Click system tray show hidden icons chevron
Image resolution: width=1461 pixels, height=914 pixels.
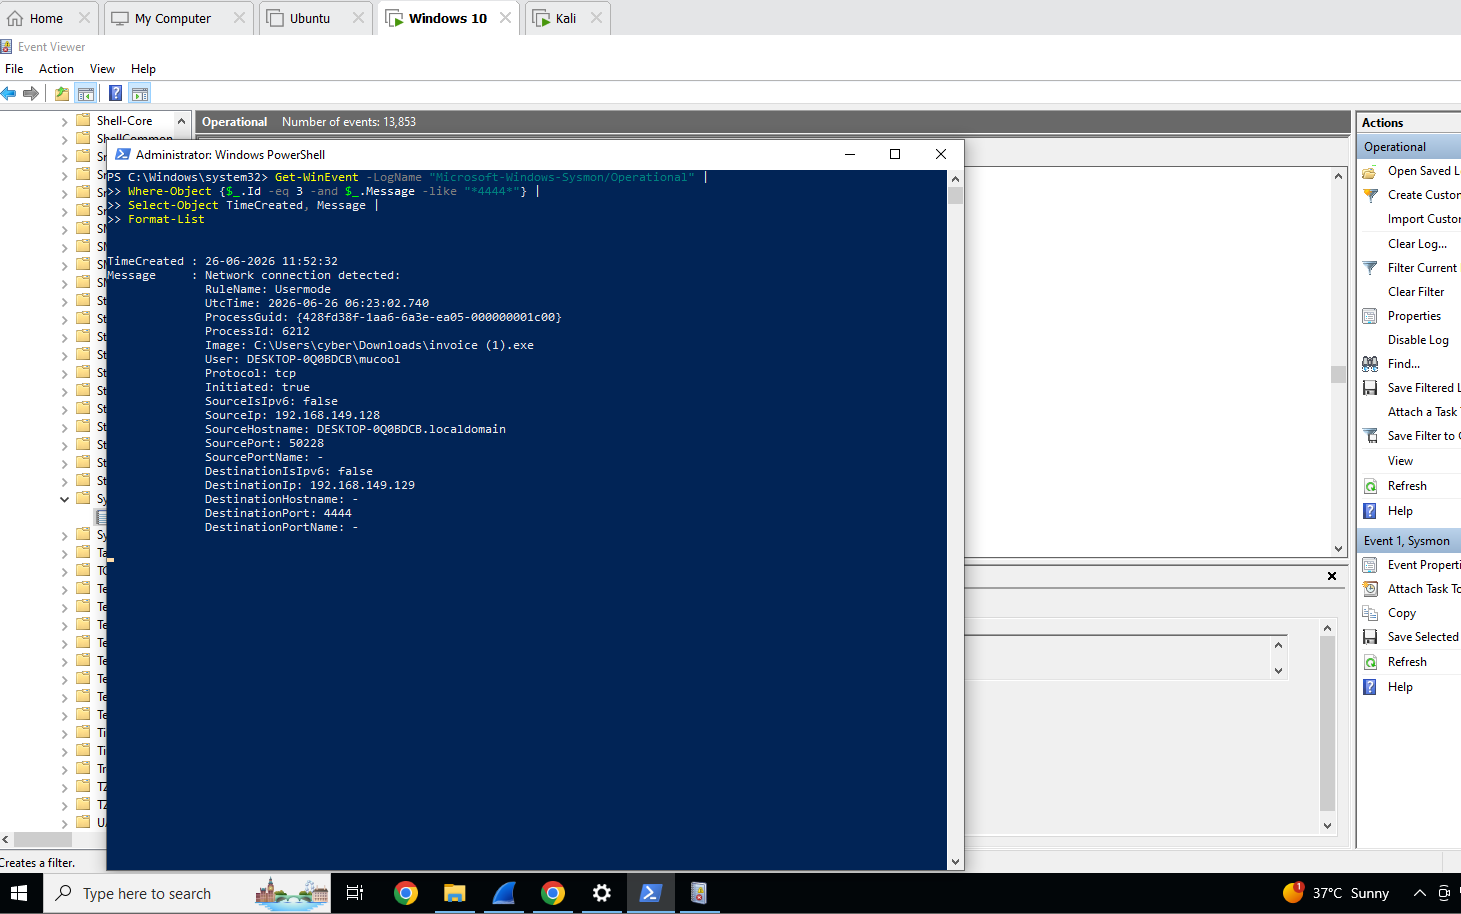point(1419,893)
